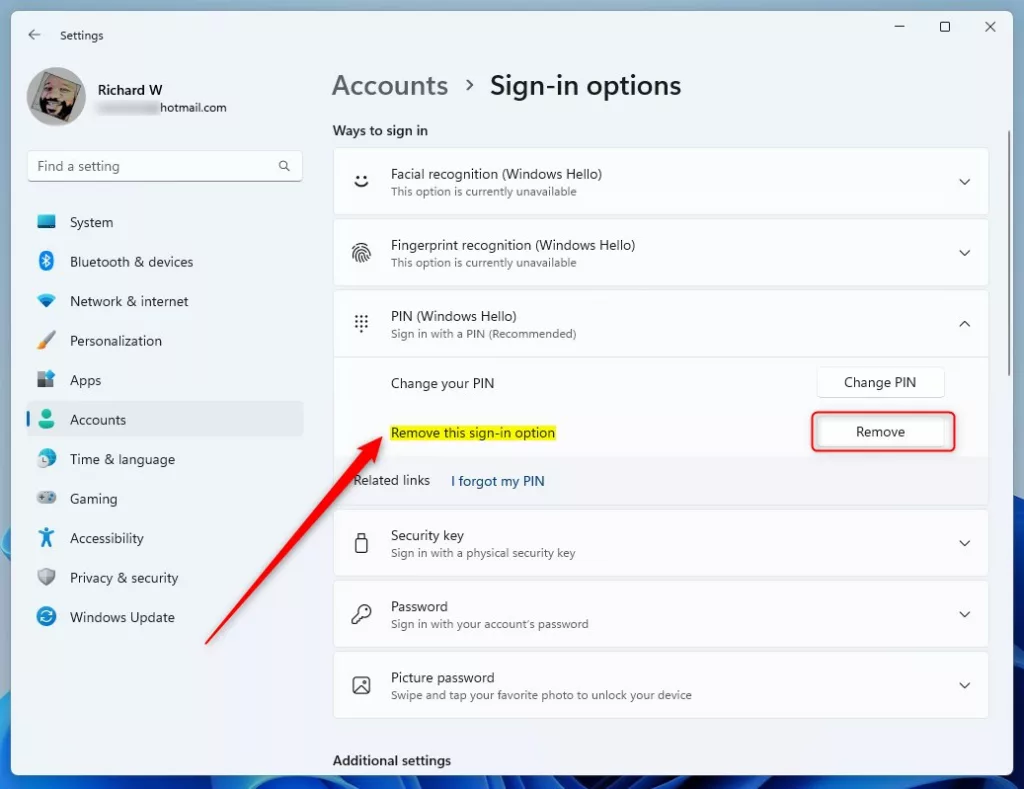Click the Find a setting search box
Viewport: 1024px width, 789px height.
tap(165, 166)
